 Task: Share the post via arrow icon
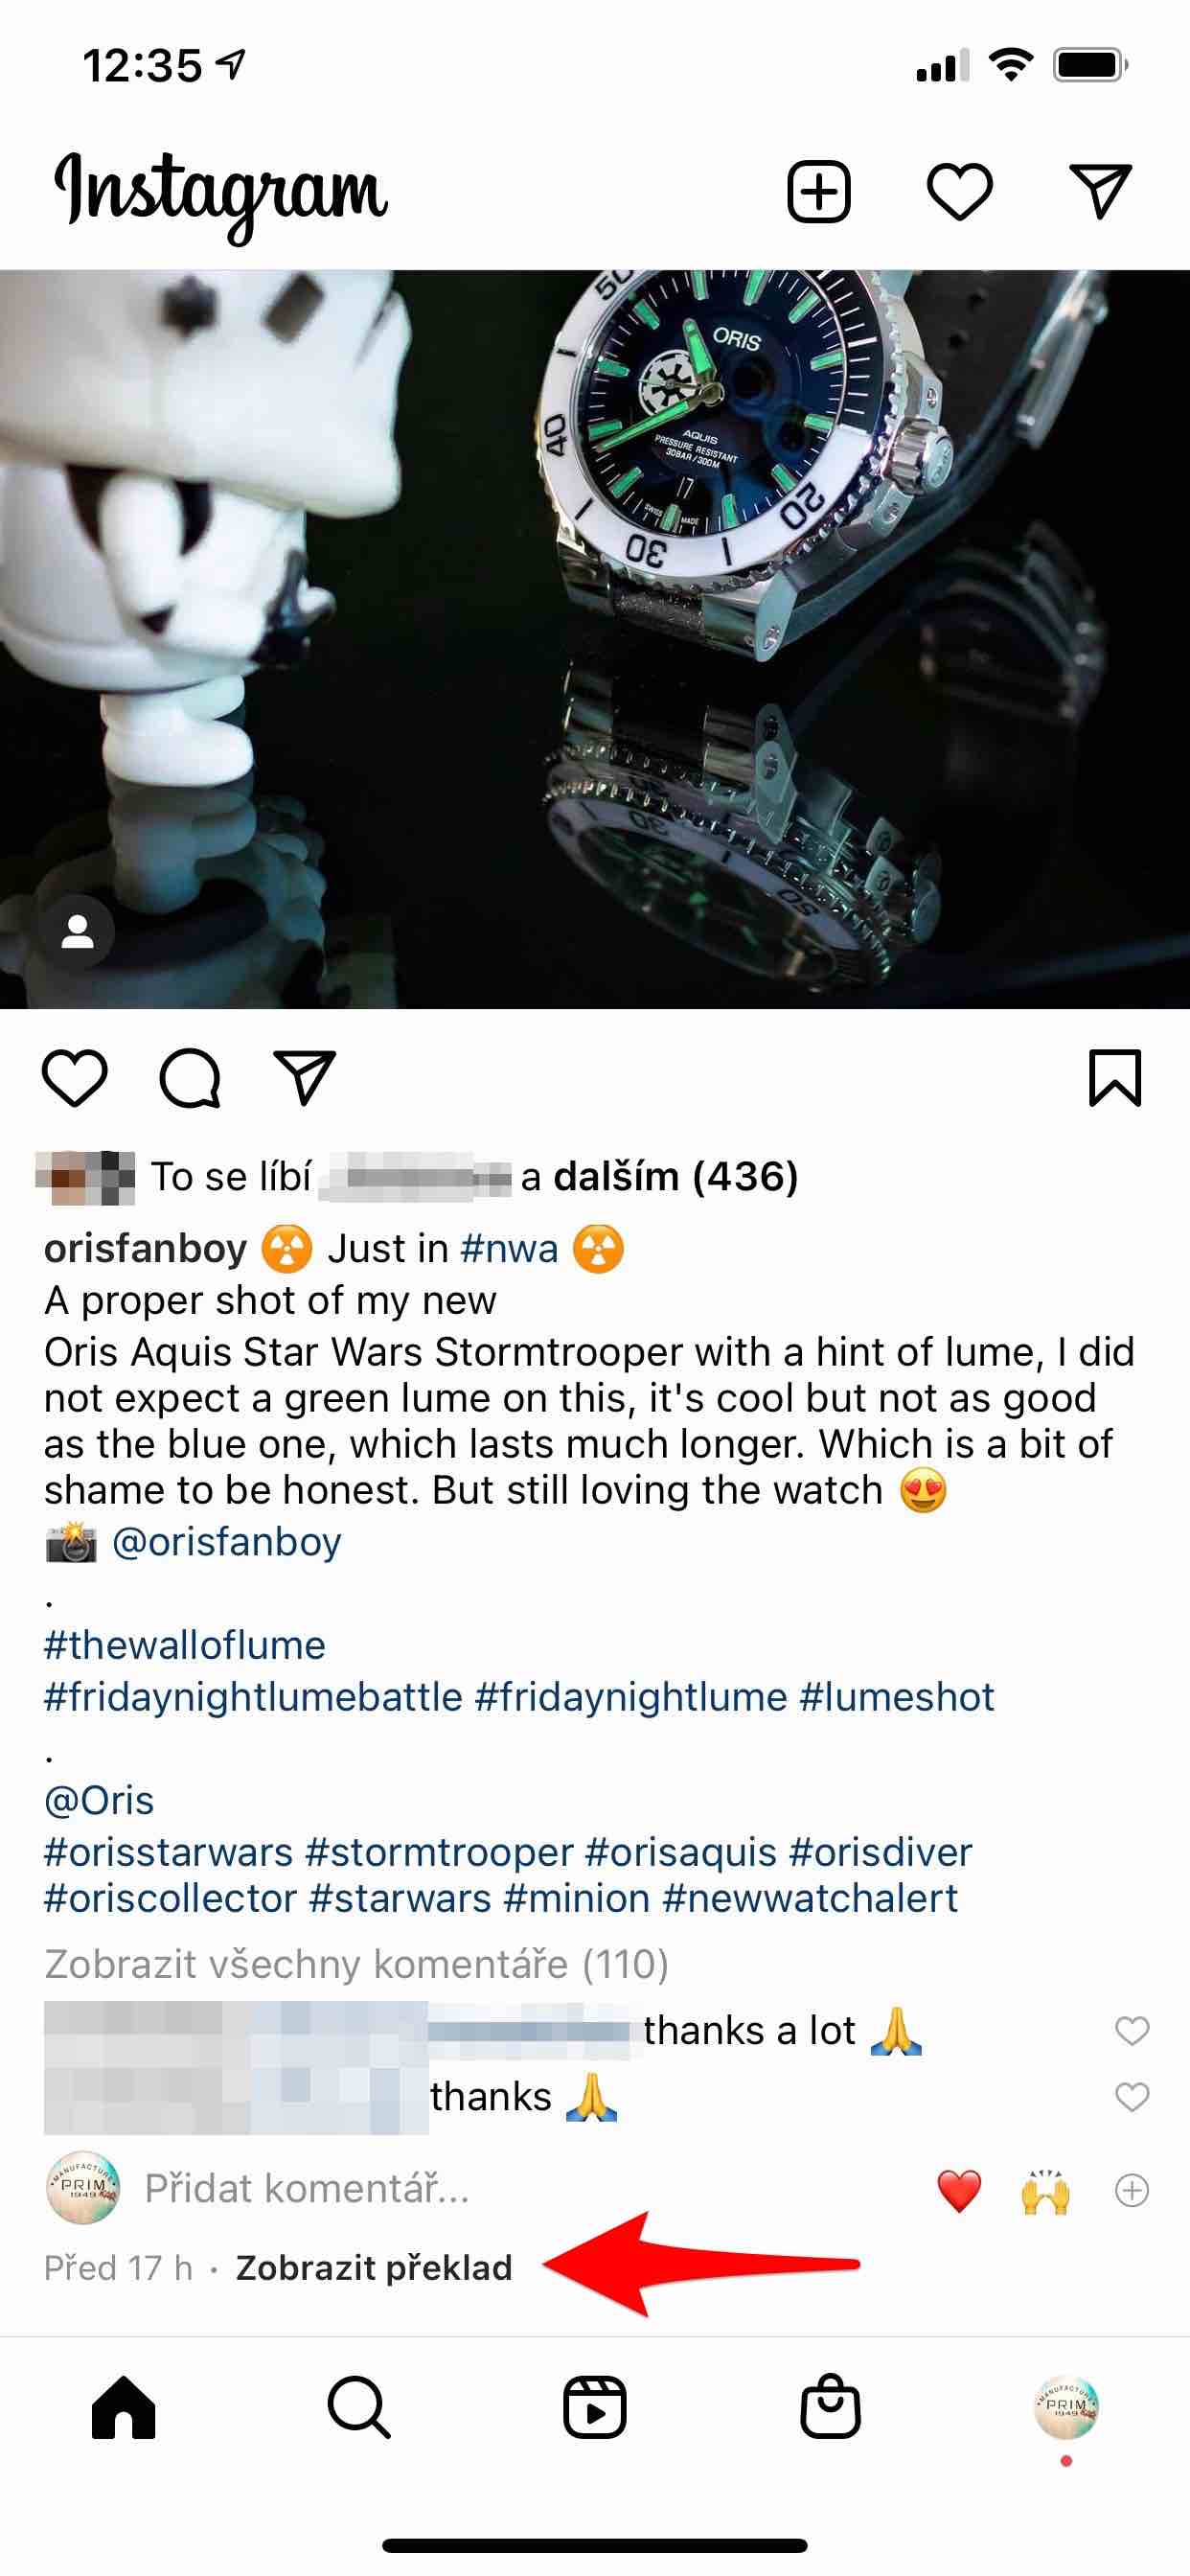(304, 1078)
